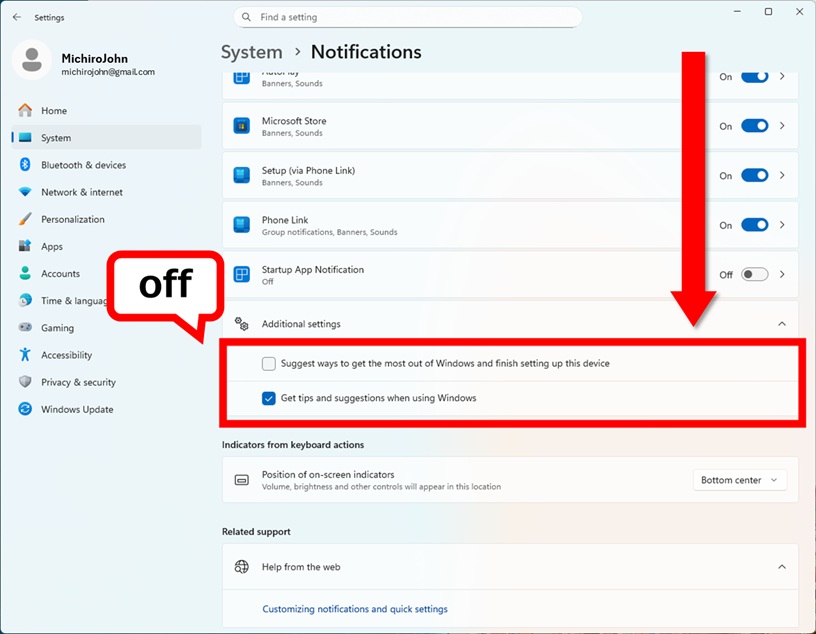Click the Personalization paintbrush icon
The width and height of the screenshot is (816, 634).
[x=25, y=219]
